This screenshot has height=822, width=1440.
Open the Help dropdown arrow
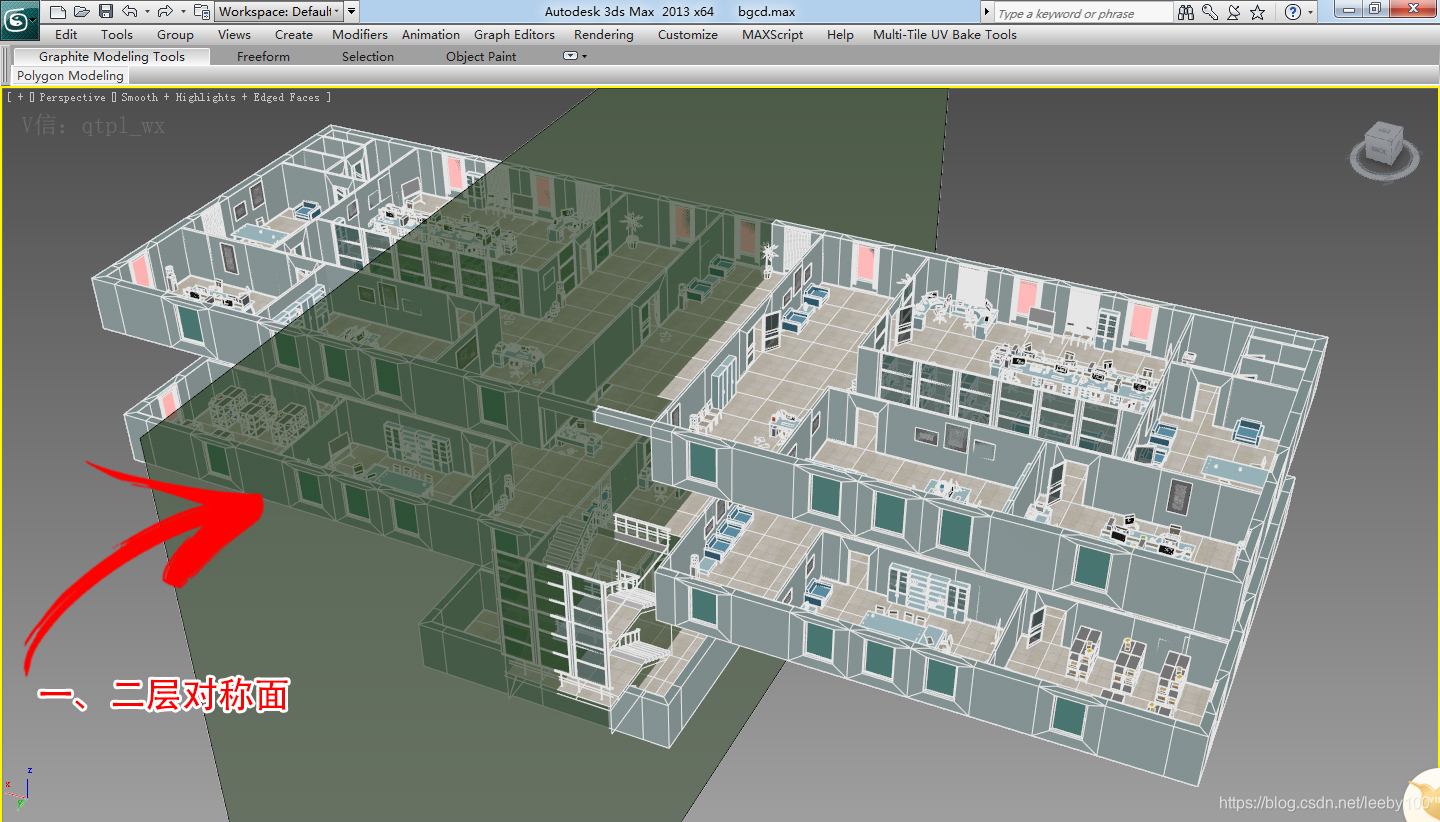tap(1311, 13)
